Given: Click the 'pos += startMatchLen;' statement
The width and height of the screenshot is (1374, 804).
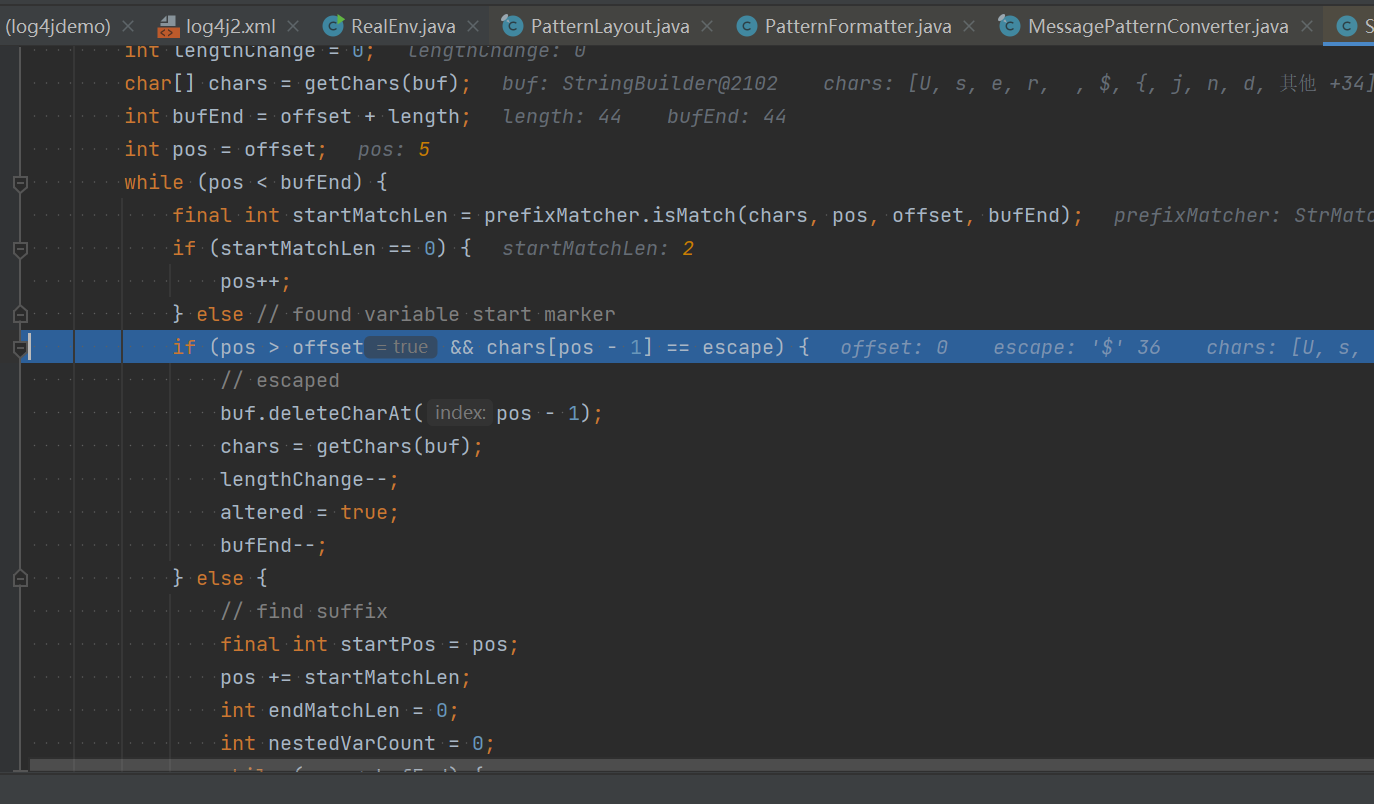Looking at the screenshot, I should 346,677.
